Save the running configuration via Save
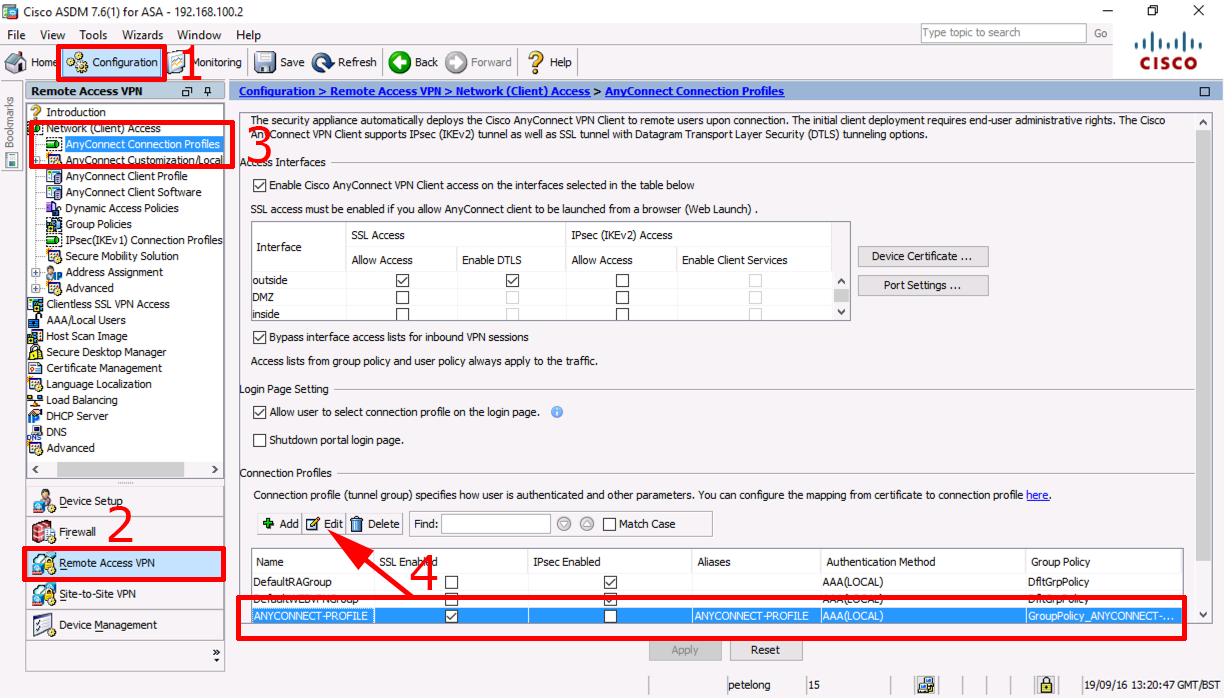 point(280,62)
